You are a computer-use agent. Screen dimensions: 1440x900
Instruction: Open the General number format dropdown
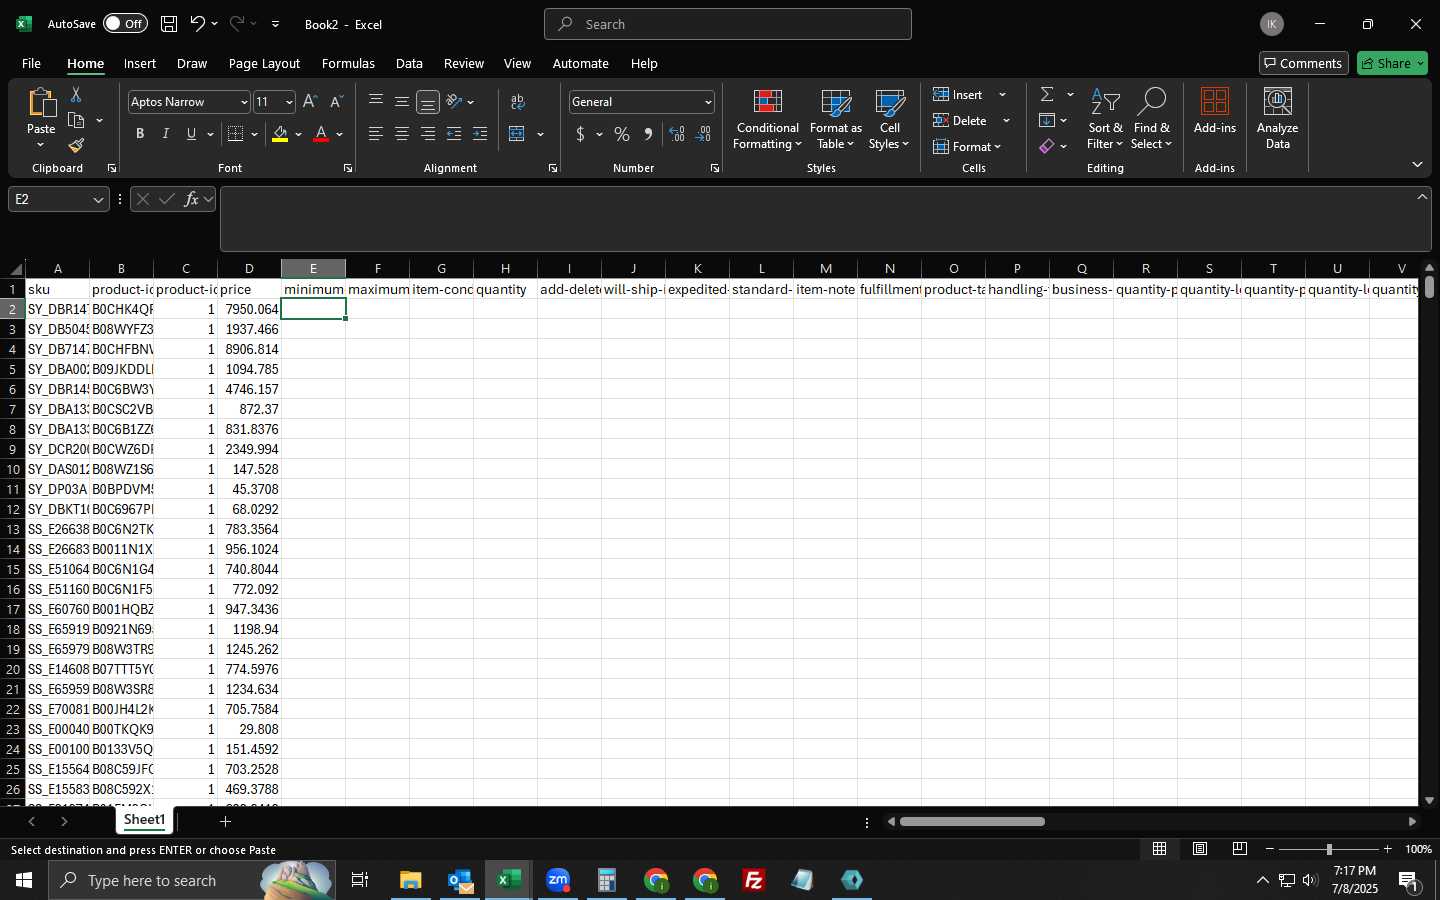(708, 102)
